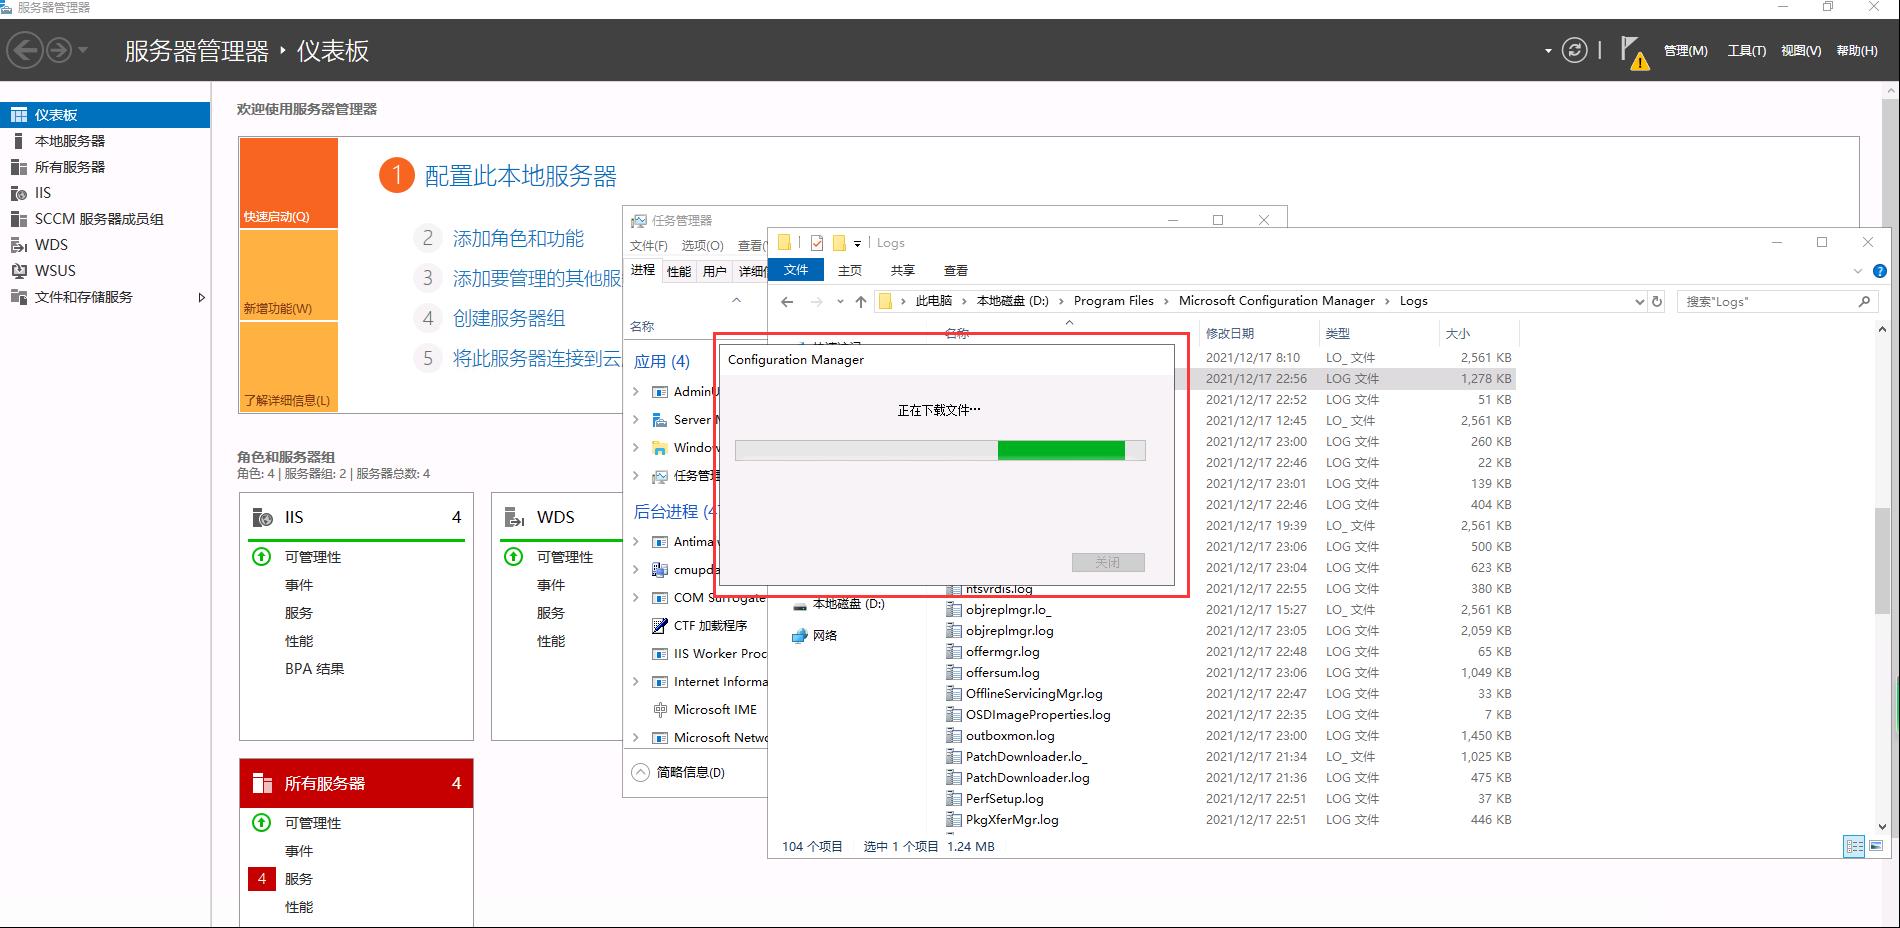Sort by 大小 column header
Image resolution: width=1900 pixels, height=928 pixels.
pyautogui.click(x=1458, y=334)
